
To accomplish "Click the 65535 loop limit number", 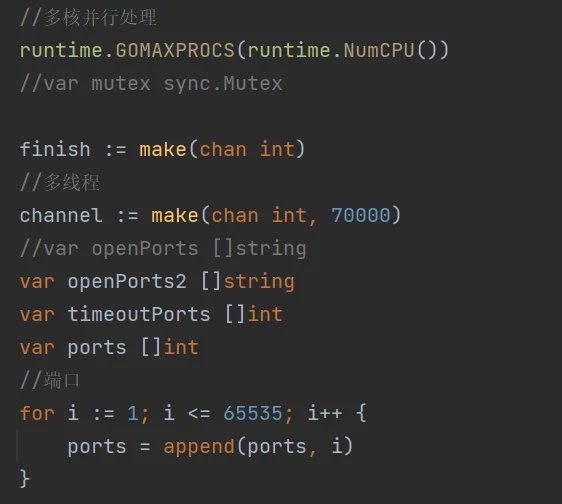I will pos(253,413).
